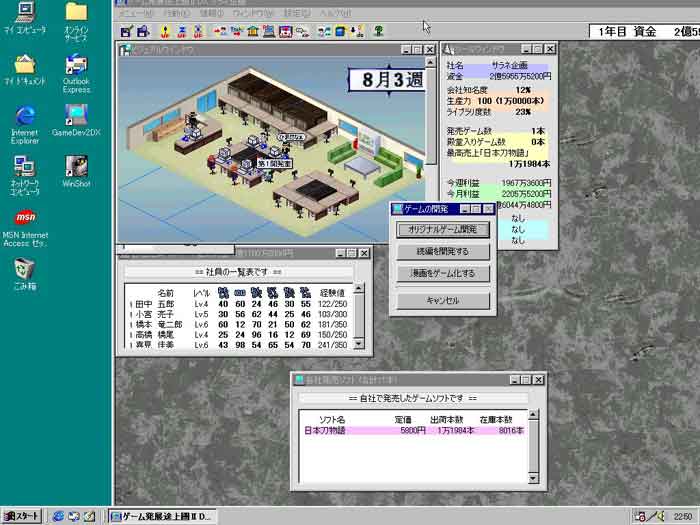The image size is (700, 525).
Task: Launch Internet Explorer from the desktop
Action: [24, 115]
